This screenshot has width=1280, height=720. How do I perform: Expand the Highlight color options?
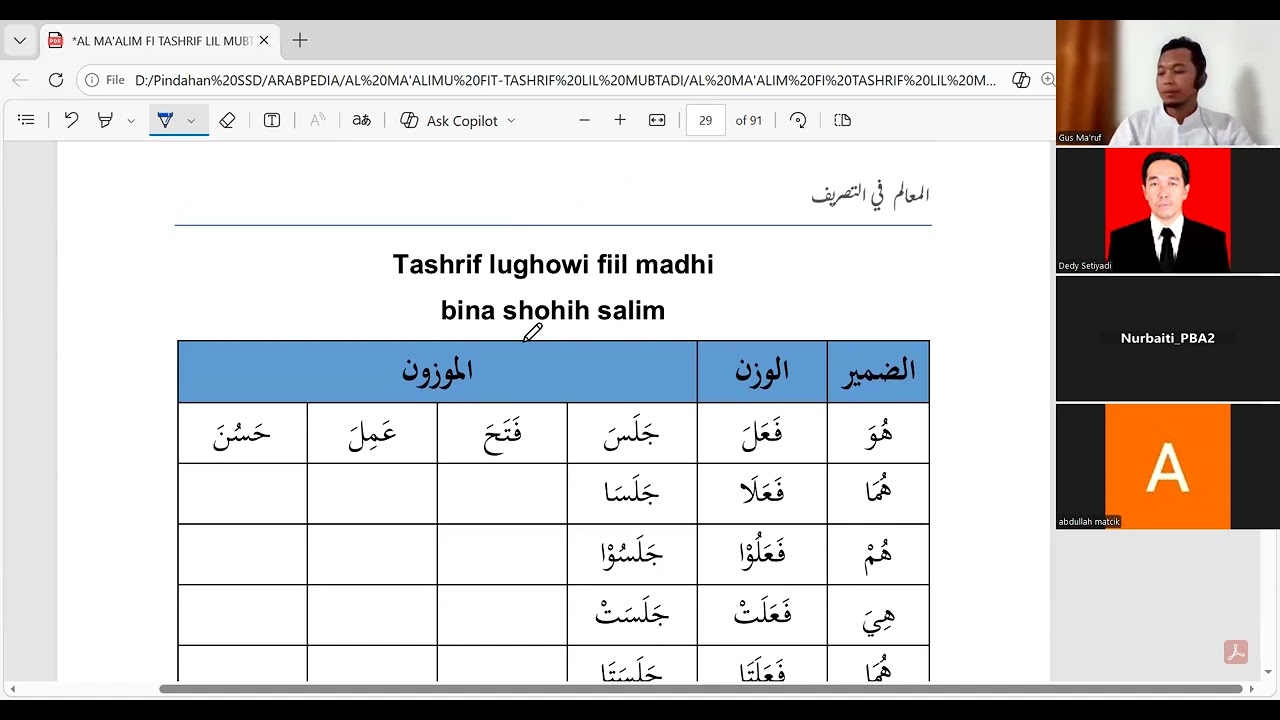[131, 120]
